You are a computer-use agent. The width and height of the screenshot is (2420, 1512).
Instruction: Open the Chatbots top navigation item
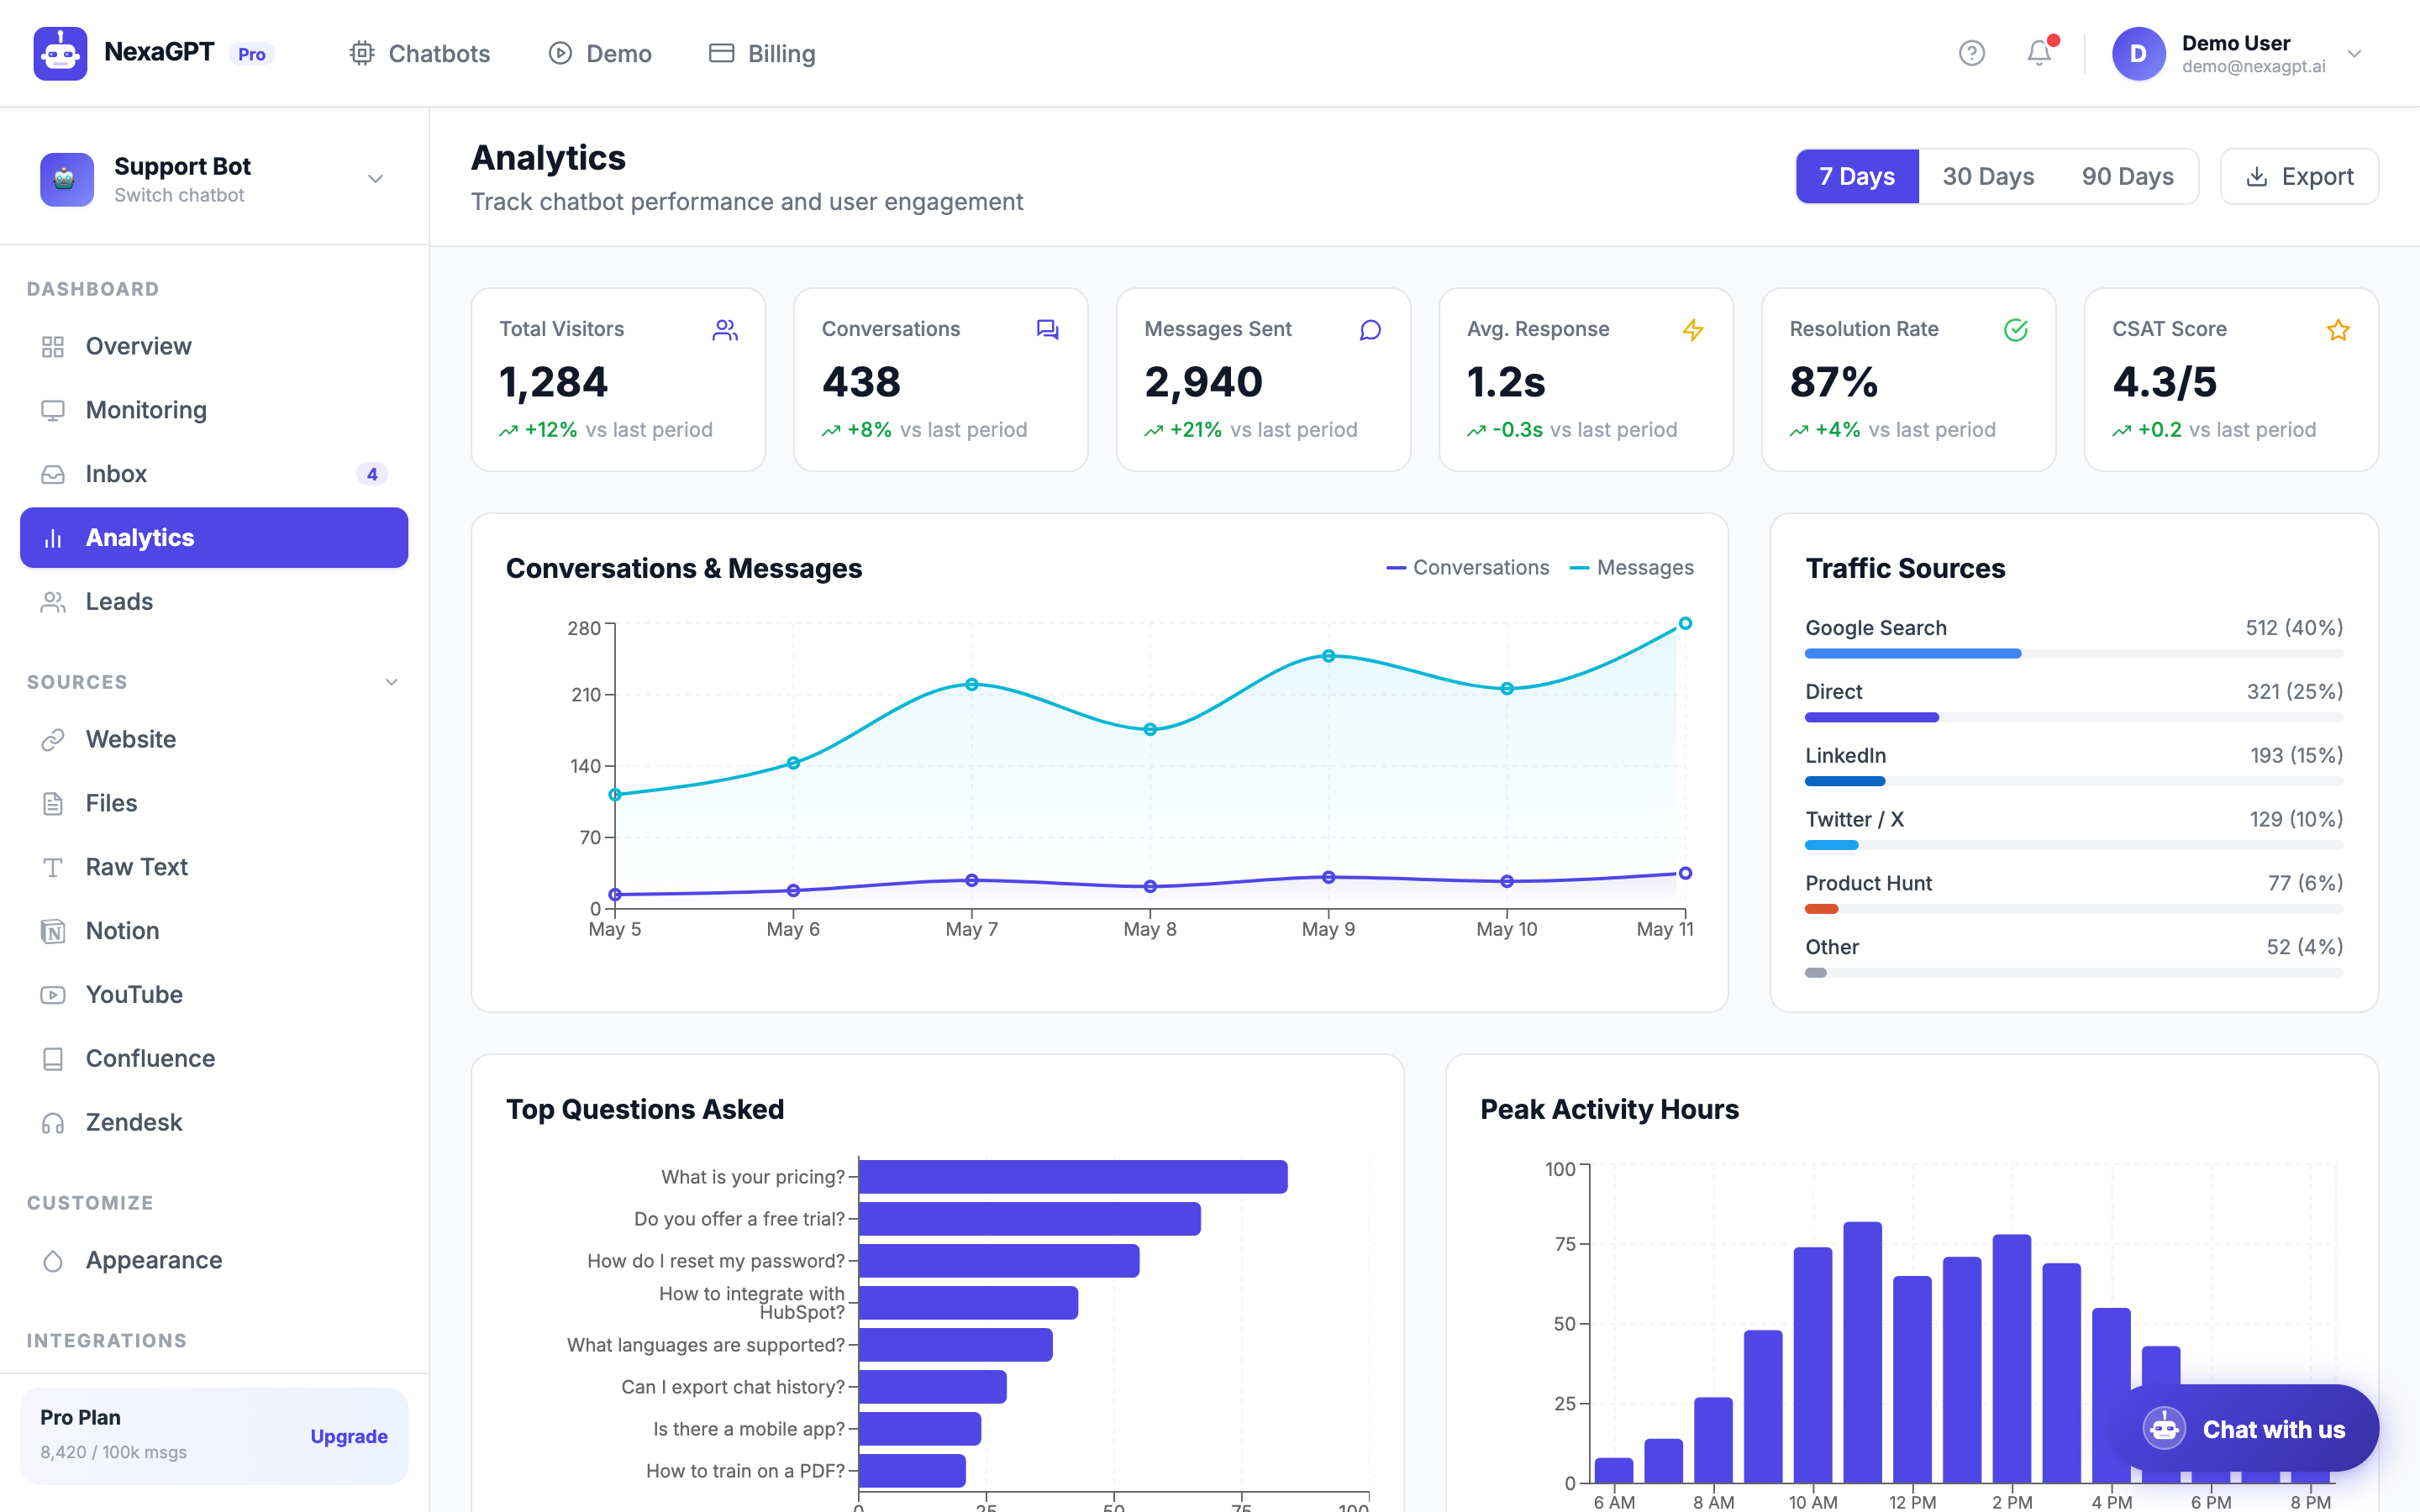coord(419,53)
